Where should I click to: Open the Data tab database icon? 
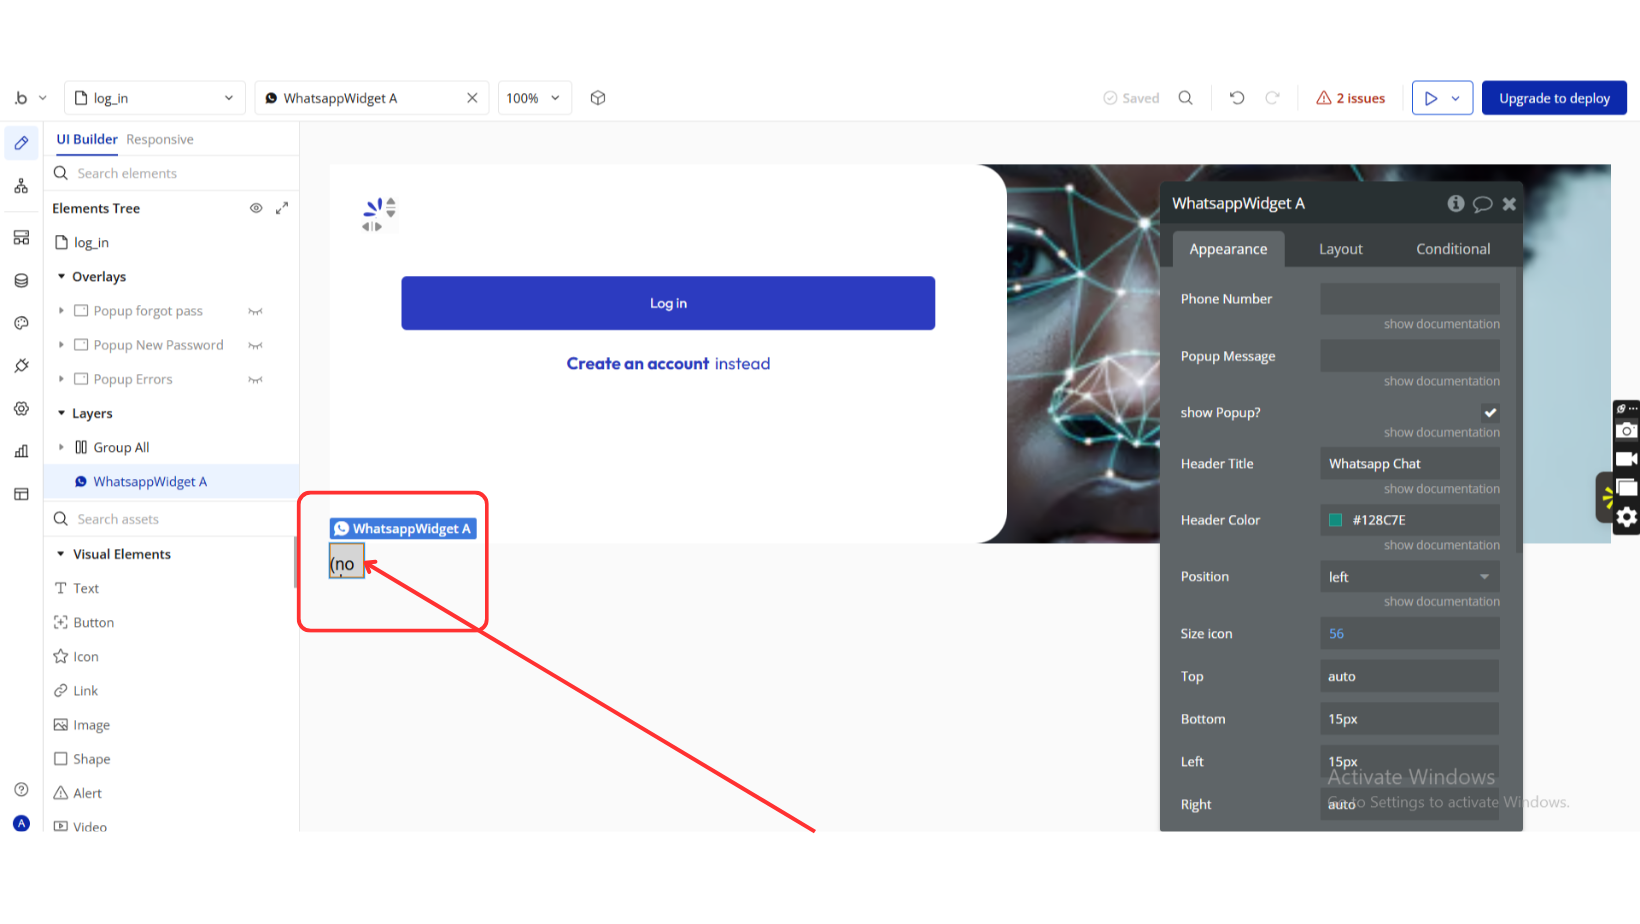click(21, 281)
